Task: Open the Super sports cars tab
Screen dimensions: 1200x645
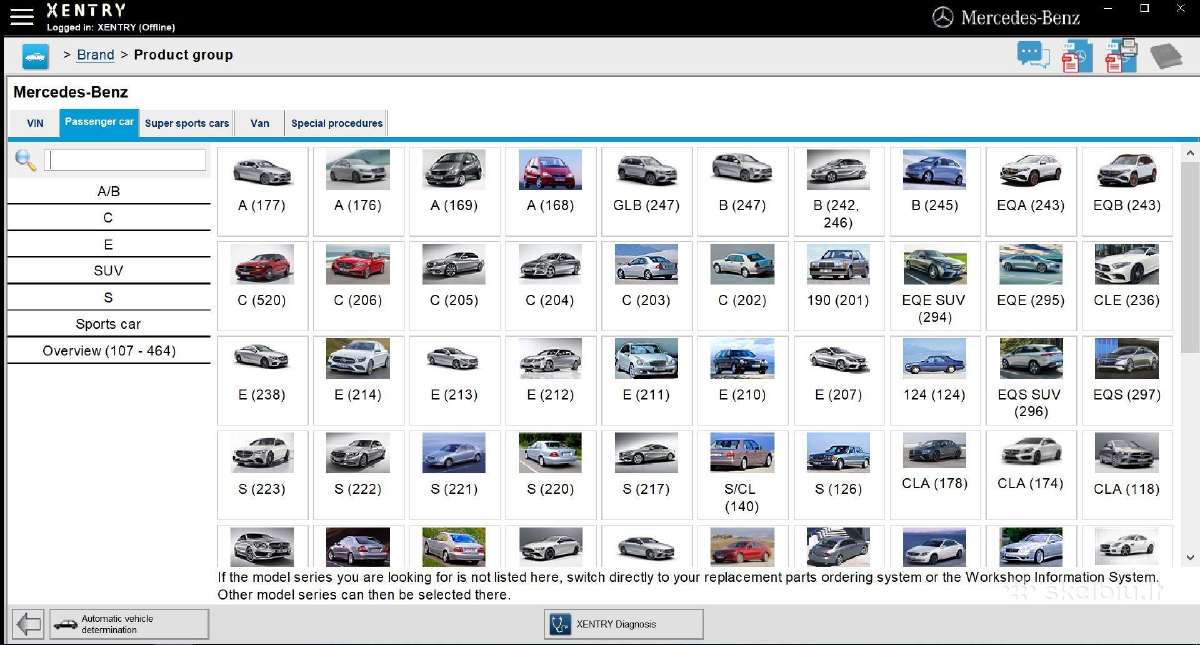Action: (x=187, y=124)
